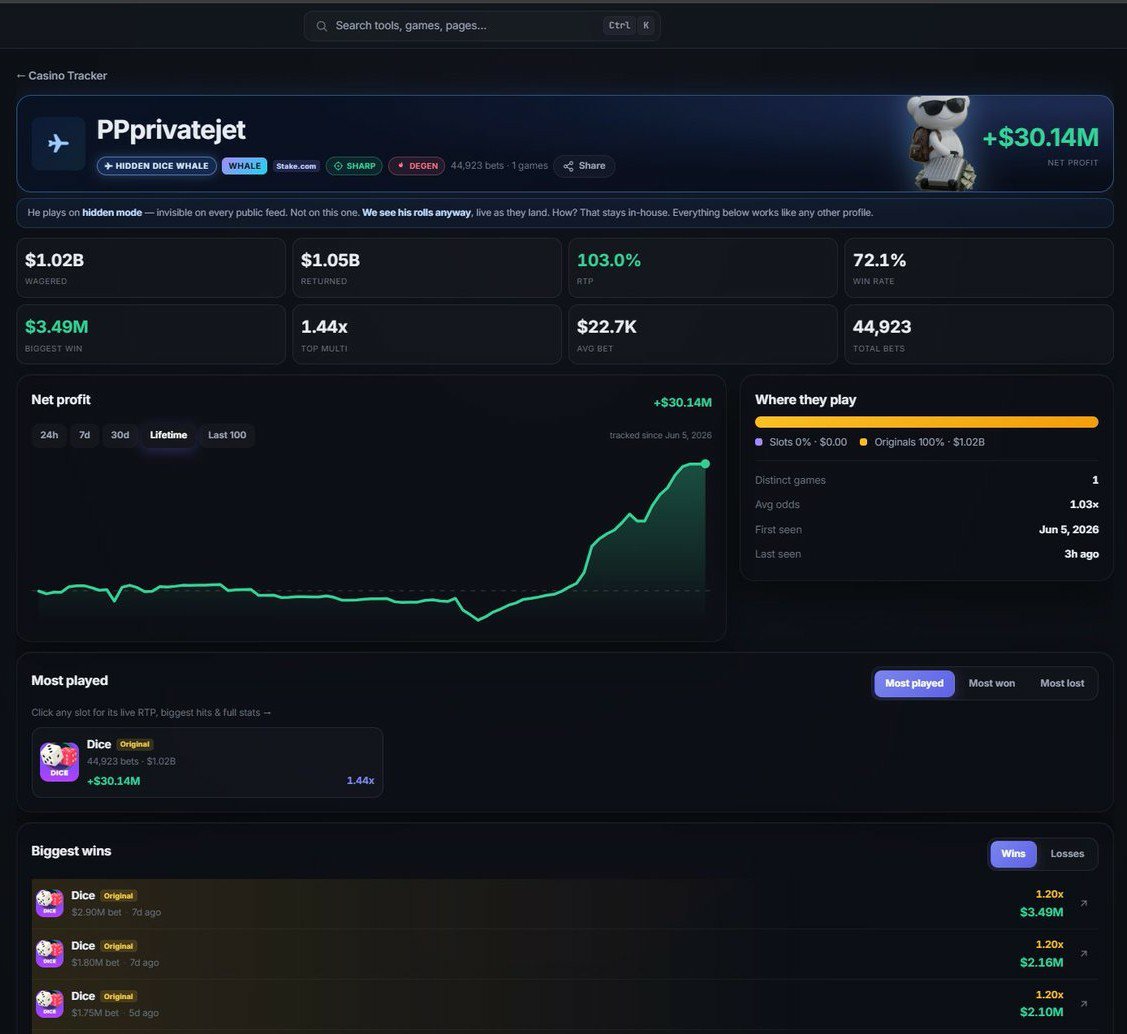Click the green endpoint dot on profit chart
This screenshot has height=1034, width=1127.
point(705,464)
